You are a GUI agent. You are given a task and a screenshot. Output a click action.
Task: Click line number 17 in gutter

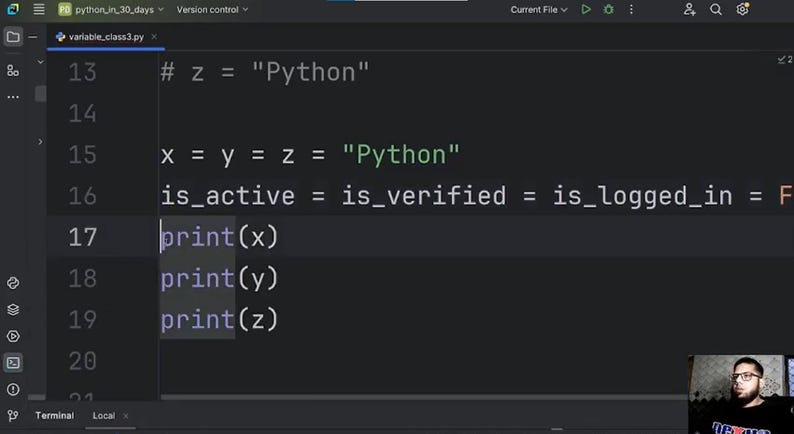[x=83, y=238]
